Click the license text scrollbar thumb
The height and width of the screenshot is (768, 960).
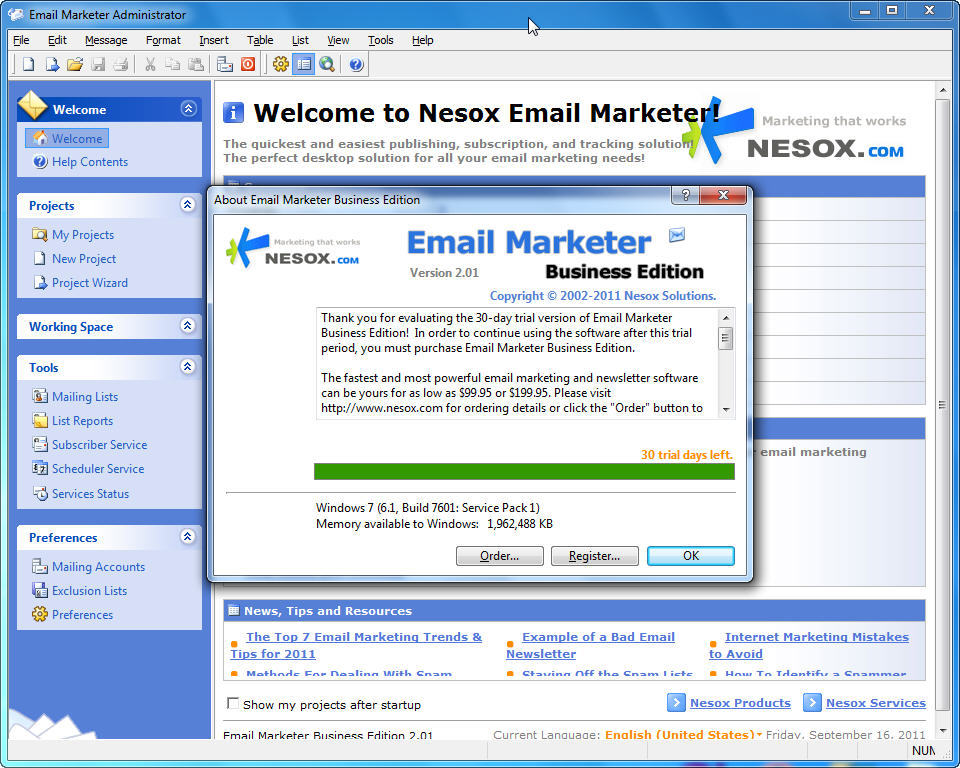[726, 337]
